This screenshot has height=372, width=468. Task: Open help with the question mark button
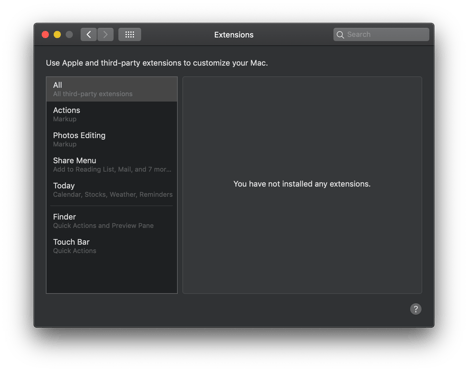415,309
